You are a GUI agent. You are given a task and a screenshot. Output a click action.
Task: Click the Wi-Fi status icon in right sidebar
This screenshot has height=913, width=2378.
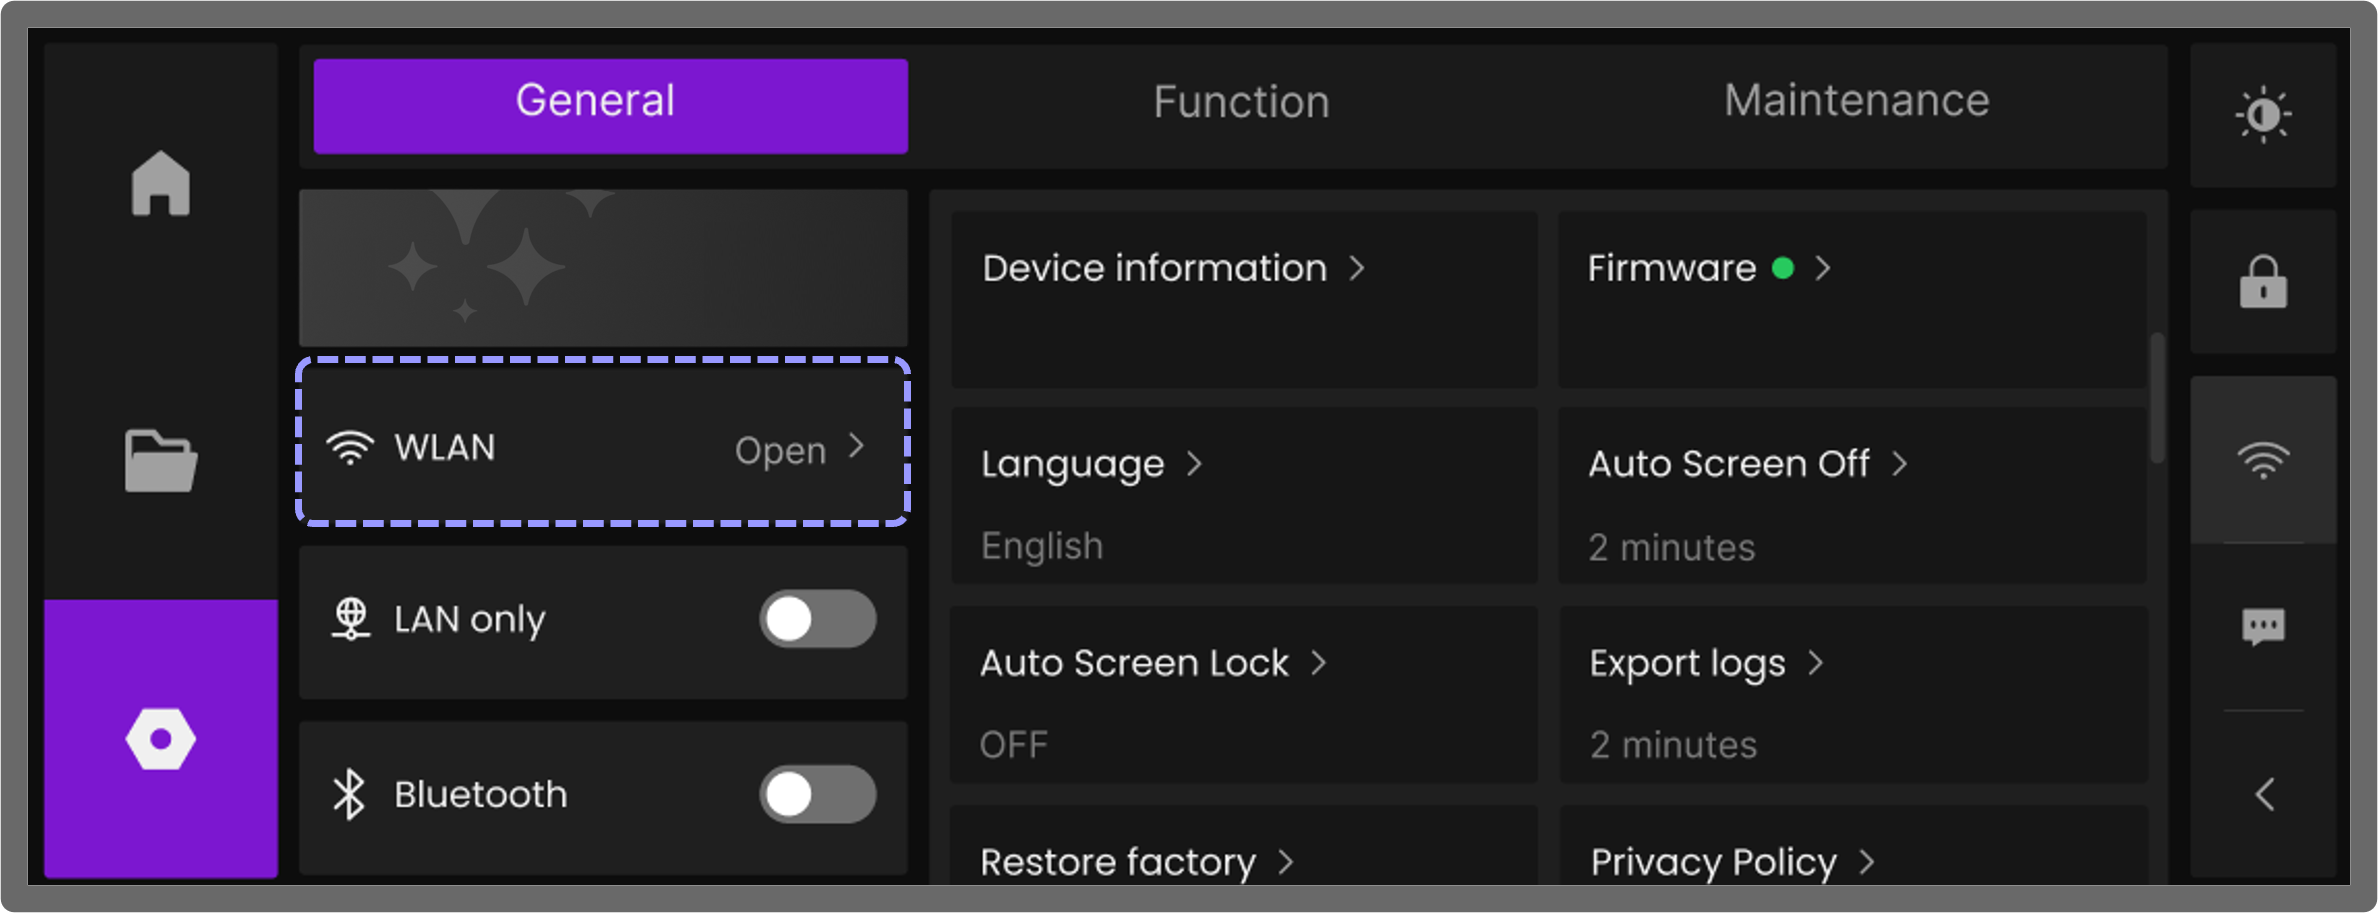click(2263, 460)
